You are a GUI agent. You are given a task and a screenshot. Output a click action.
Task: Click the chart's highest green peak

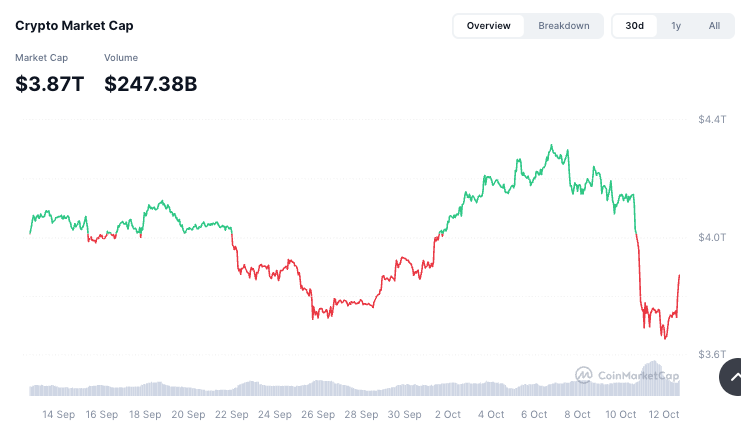[x=551, y=146]
